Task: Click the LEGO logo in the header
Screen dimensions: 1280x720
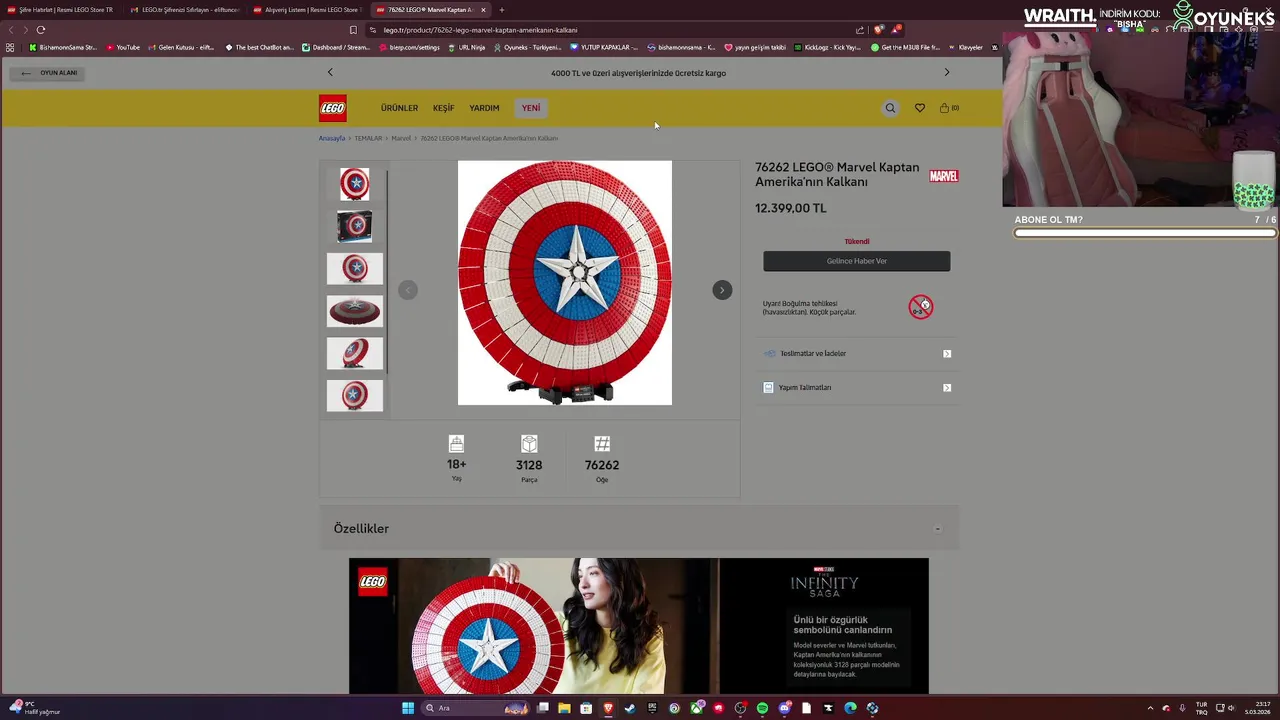Action: click(x=333, y=108)
